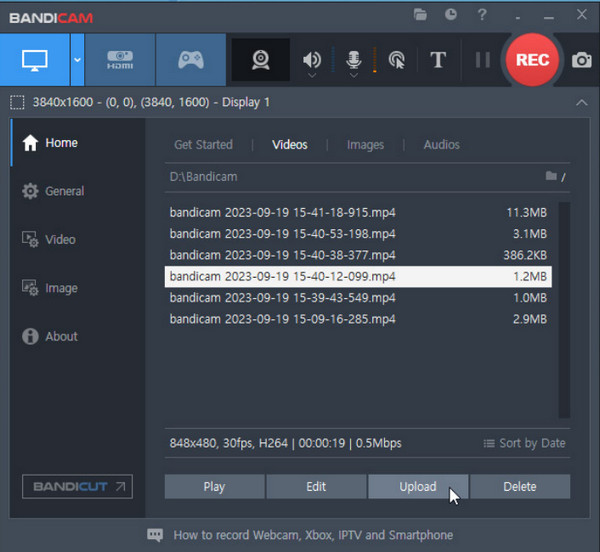Screen dimensions: 600x552
Task: Switch to Game recording mode
Action: 191,60
